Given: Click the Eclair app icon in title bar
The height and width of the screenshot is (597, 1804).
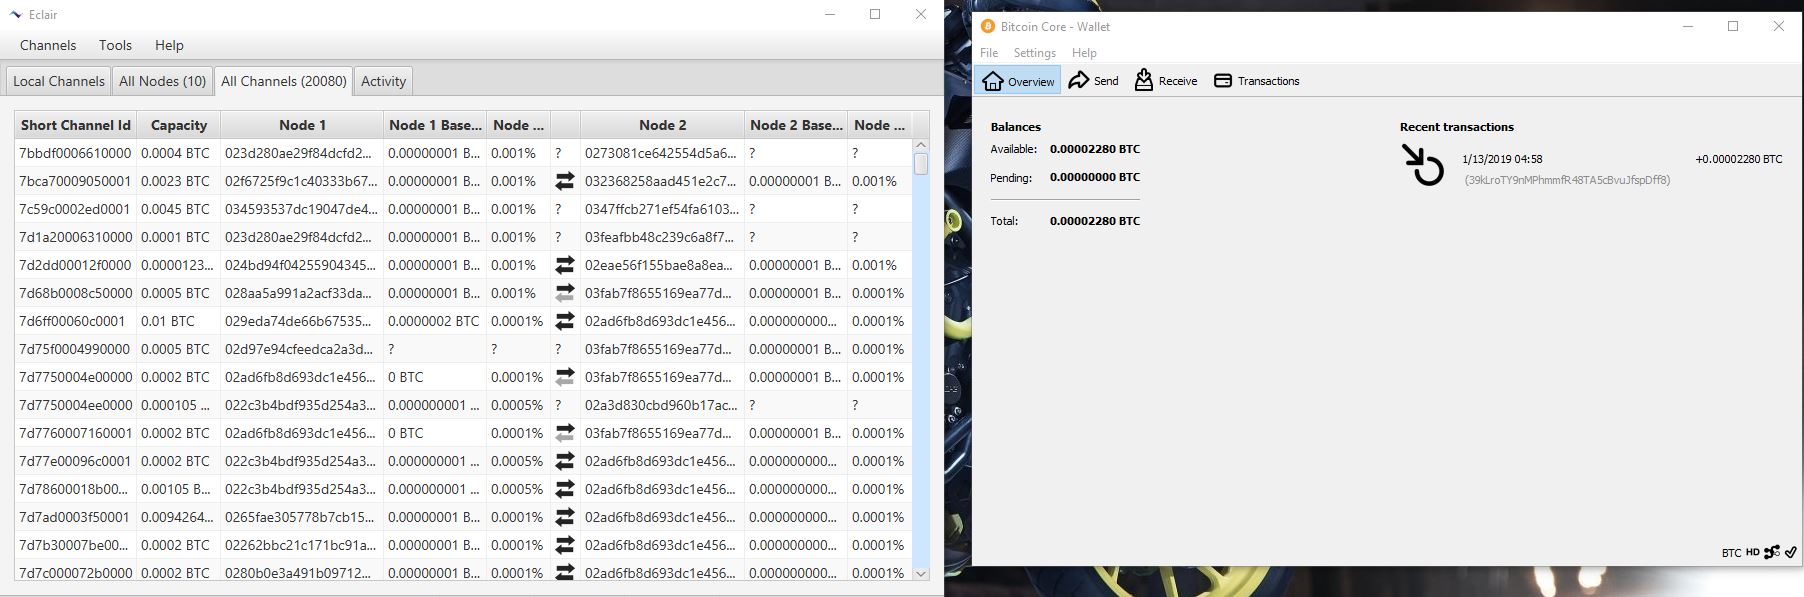Looking at the screenshot, I should [x=16, y=15].
